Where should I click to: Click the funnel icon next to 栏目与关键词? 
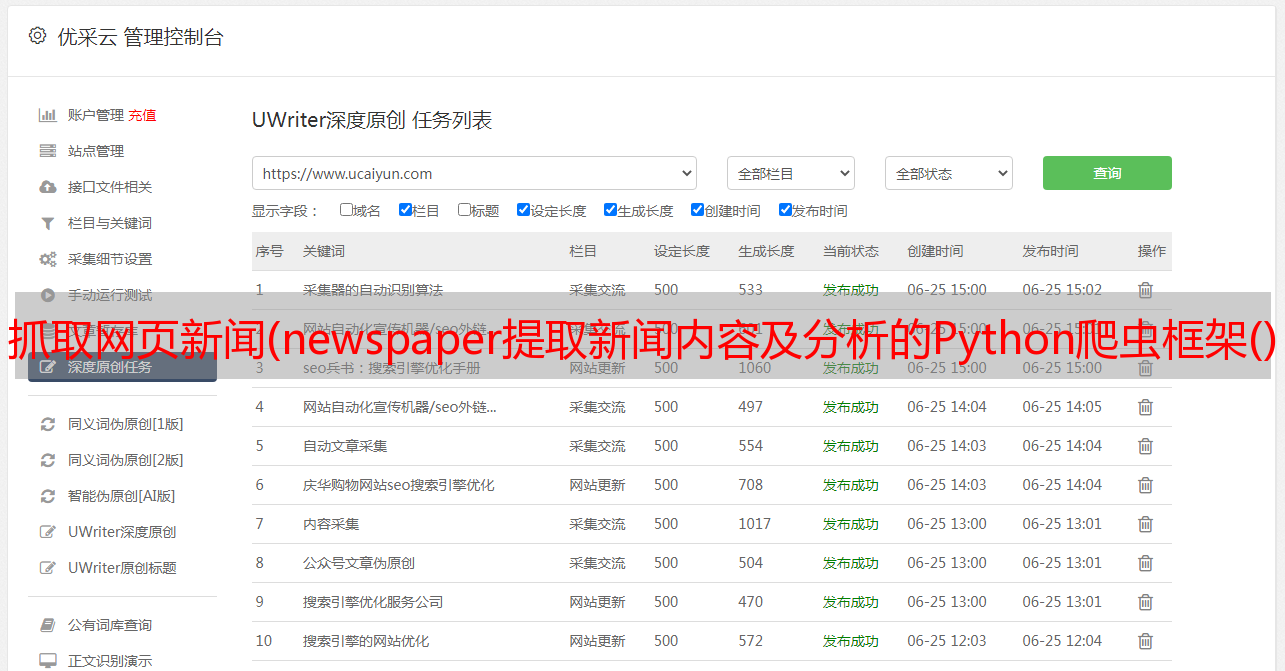tap(47, 223)
